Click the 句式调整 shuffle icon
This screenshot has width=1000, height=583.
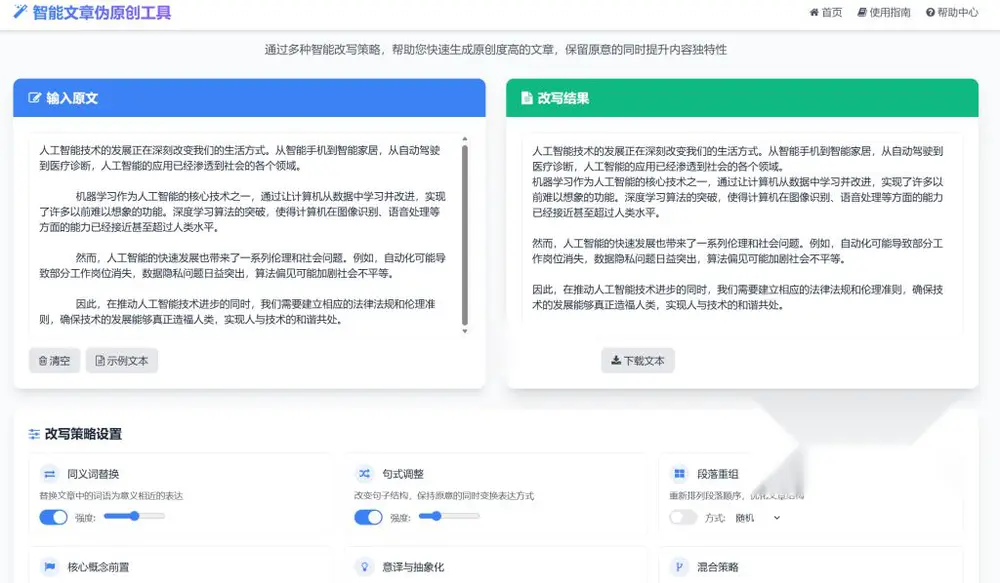(364, 474)
